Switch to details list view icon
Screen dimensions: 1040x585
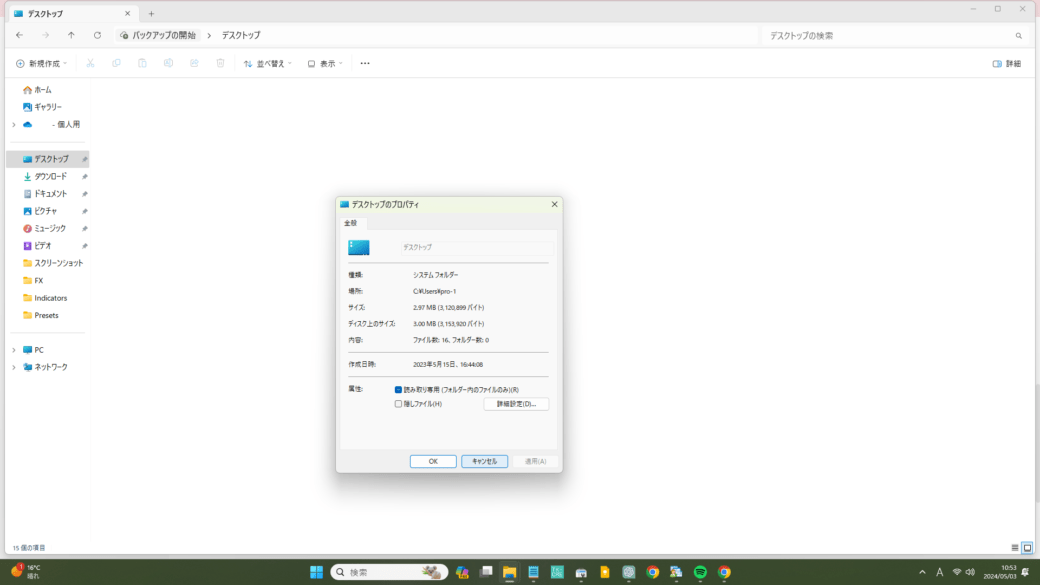[x=1015, y=548]
